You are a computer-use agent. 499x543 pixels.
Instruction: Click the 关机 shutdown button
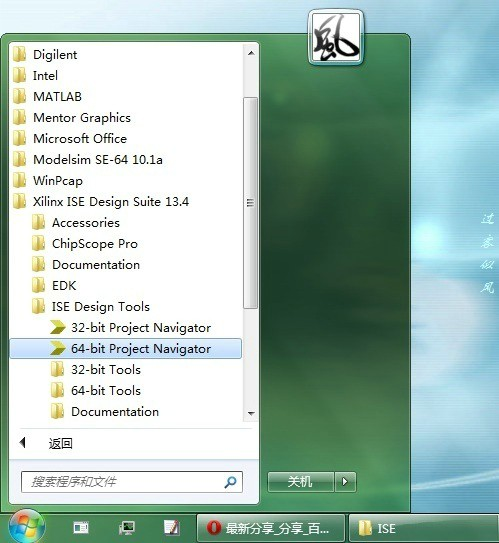[301, 482]
